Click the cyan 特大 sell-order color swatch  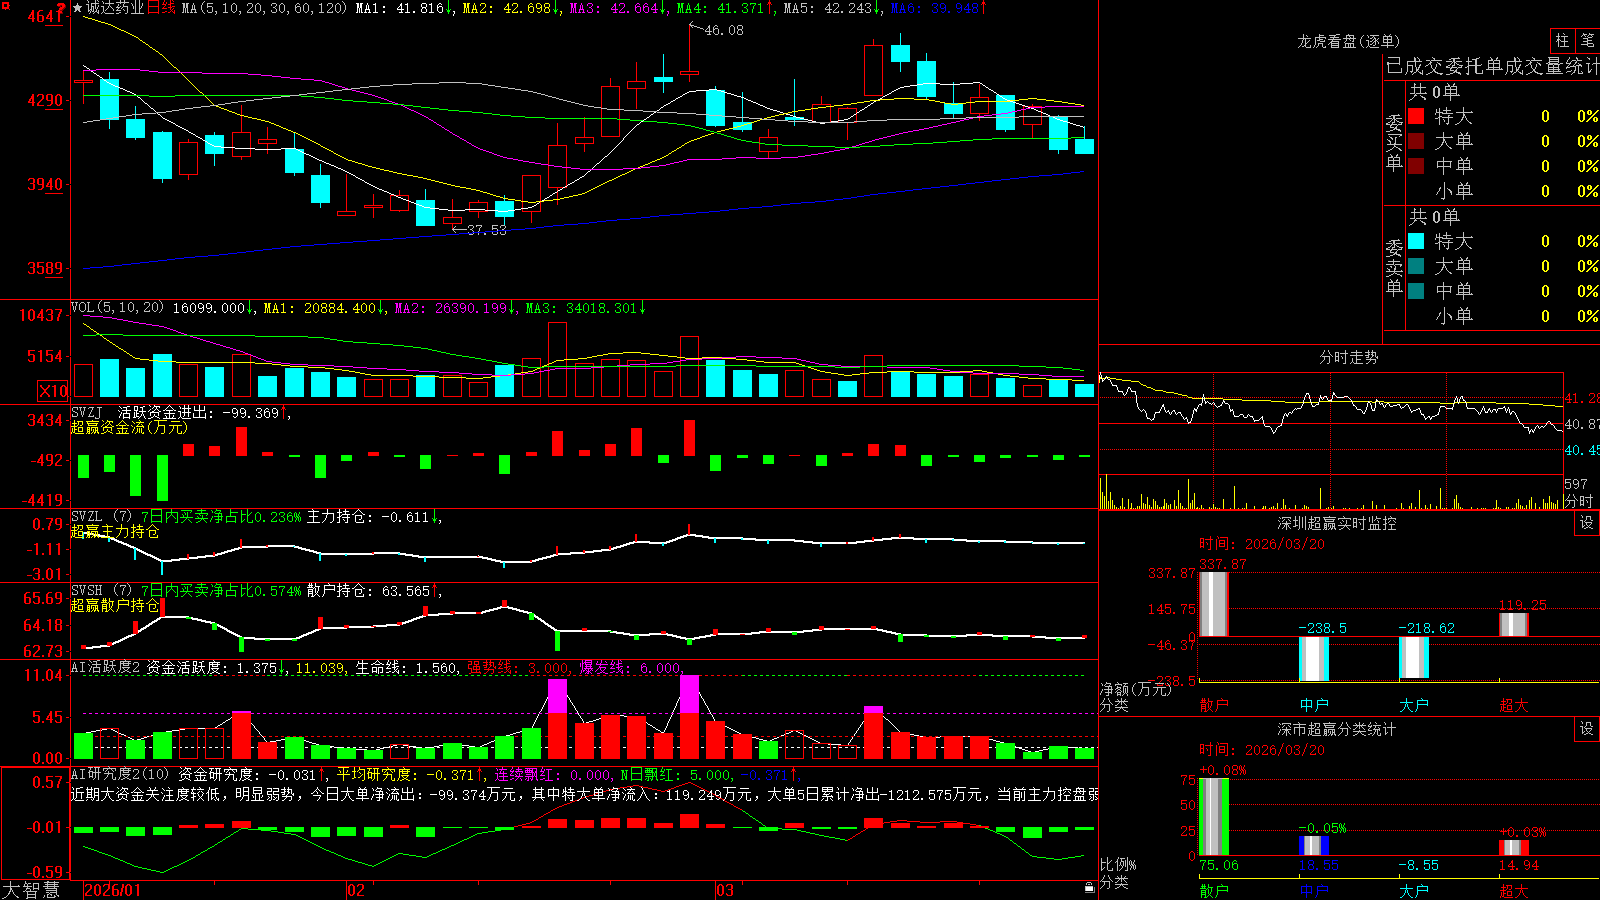(x=1416, y=241)
